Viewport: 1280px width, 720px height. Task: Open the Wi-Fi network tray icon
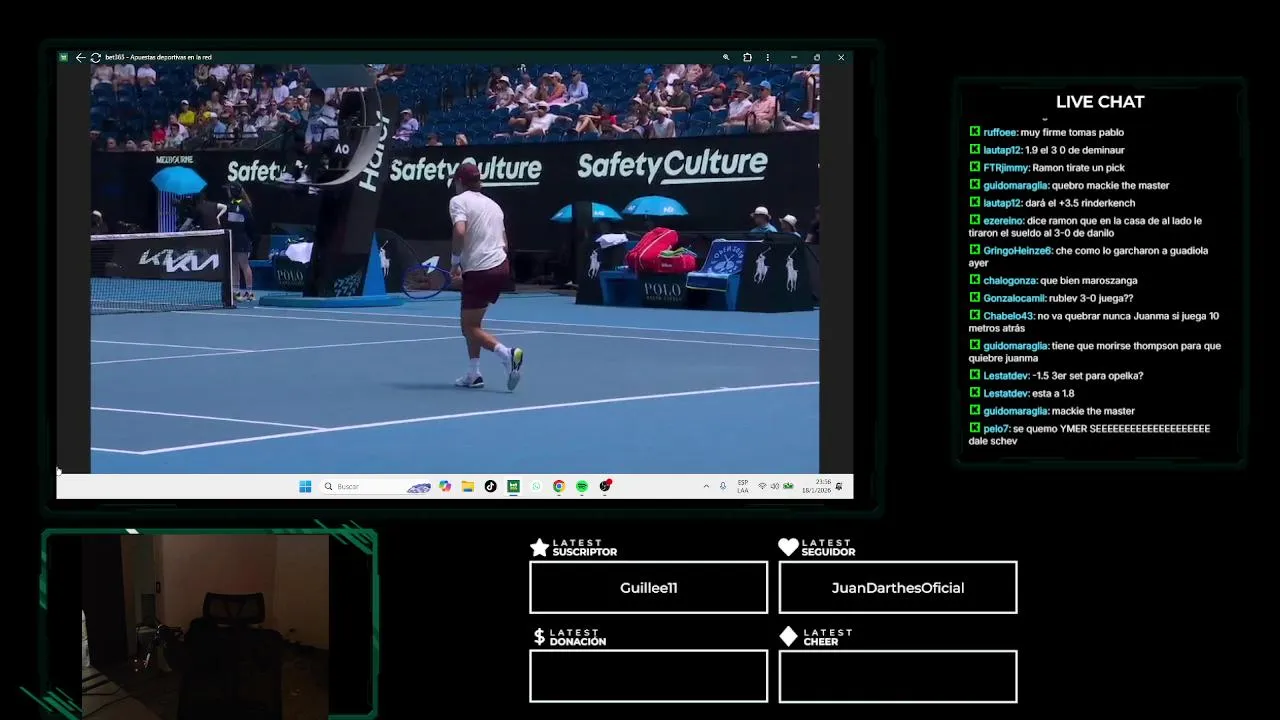click(762, 487)
